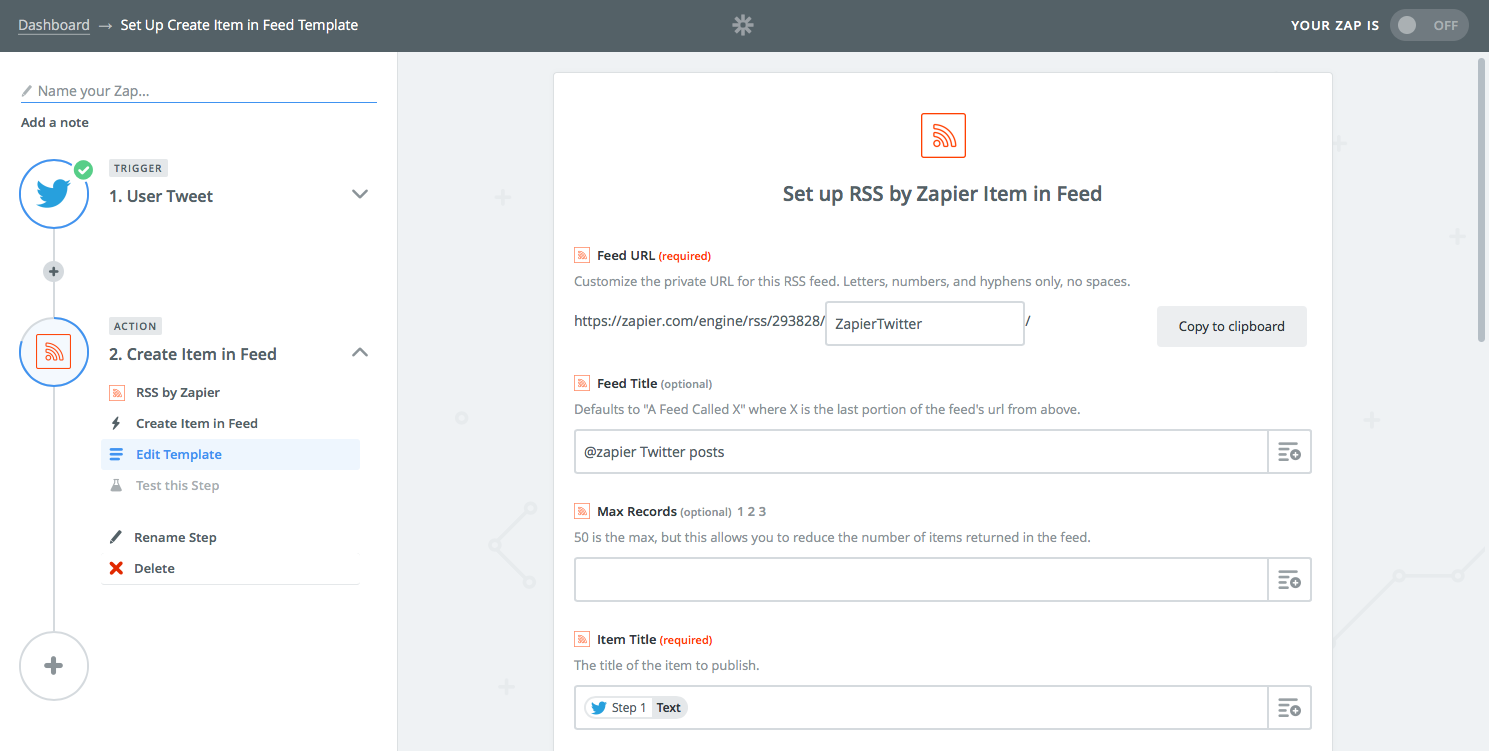Screen dimensions: 1489x751
Task: Click the https://zapier.com/engine/rss URL text
Action: (698, 322)
